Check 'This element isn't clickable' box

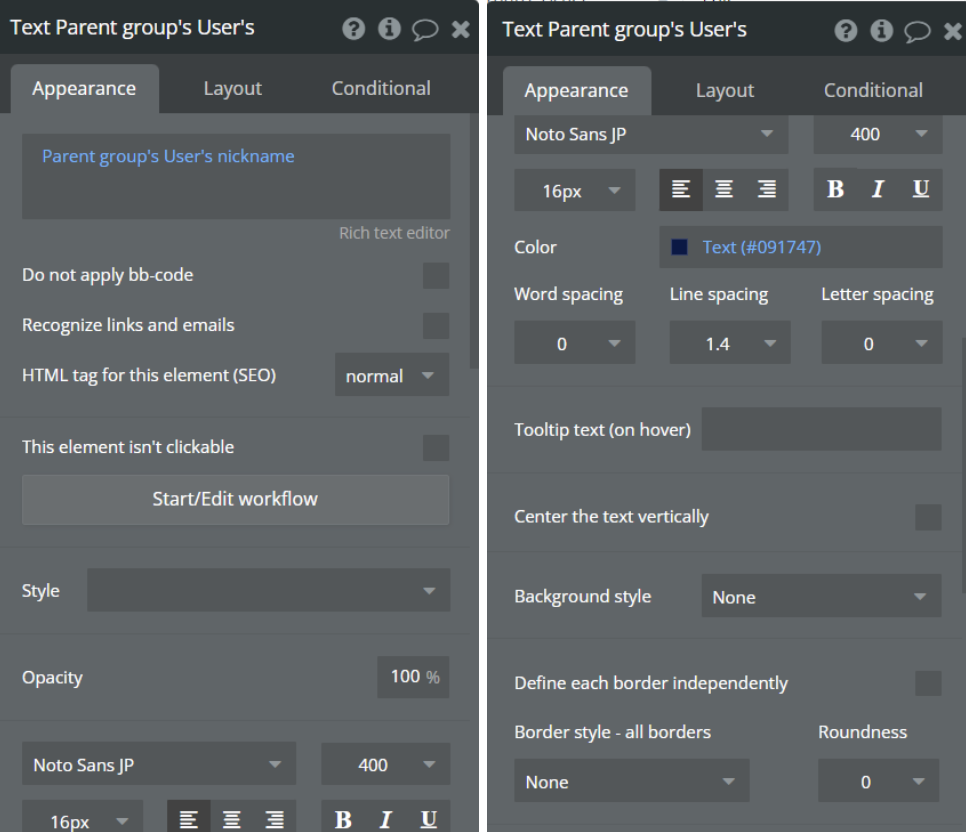click(x=436, y=448)
